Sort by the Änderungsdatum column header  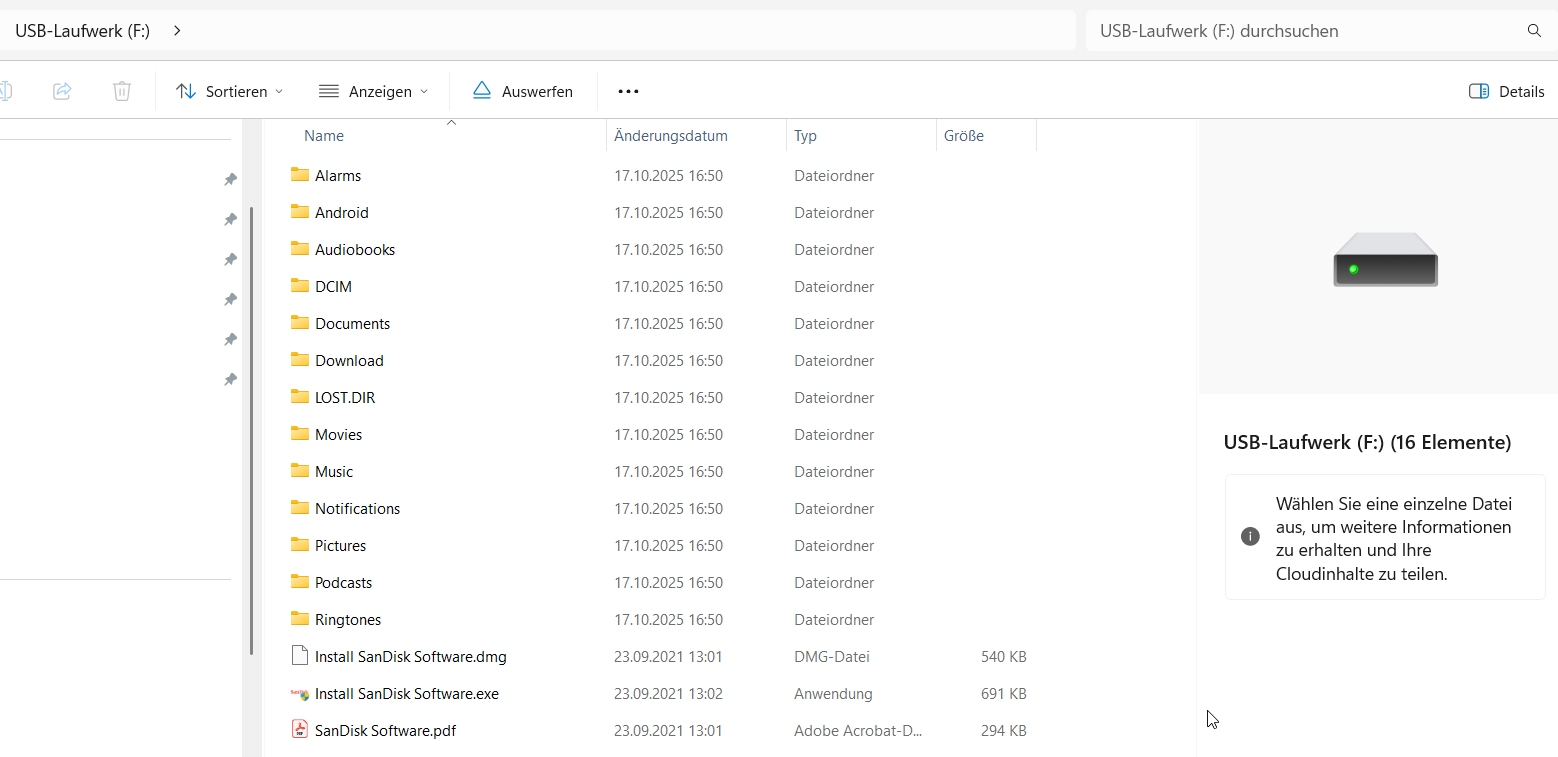point(671,136)
